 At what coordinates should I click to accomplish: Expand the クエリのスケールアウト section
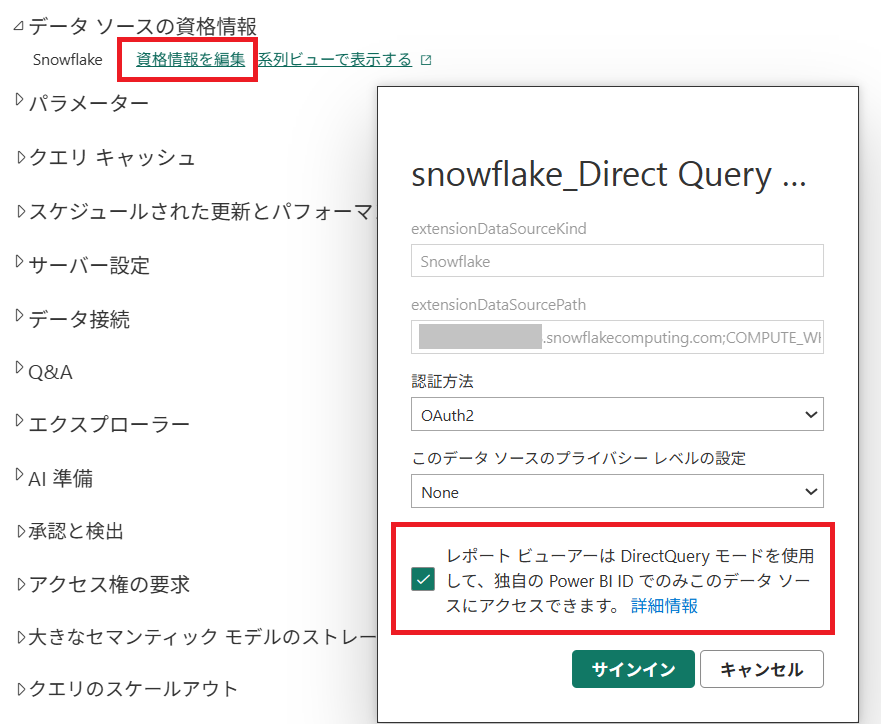pyautogui.click(x=21, y=689)
